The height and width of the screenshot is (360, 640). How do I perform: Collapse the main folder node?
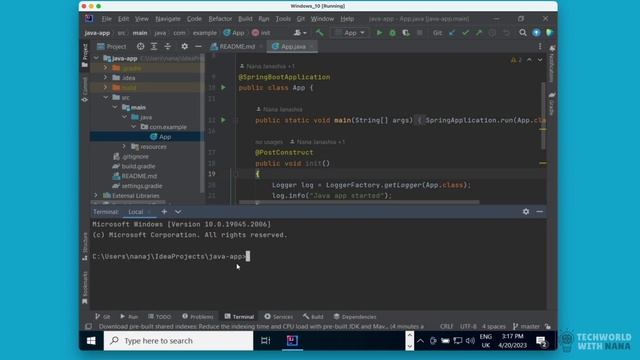coord(115,107)
